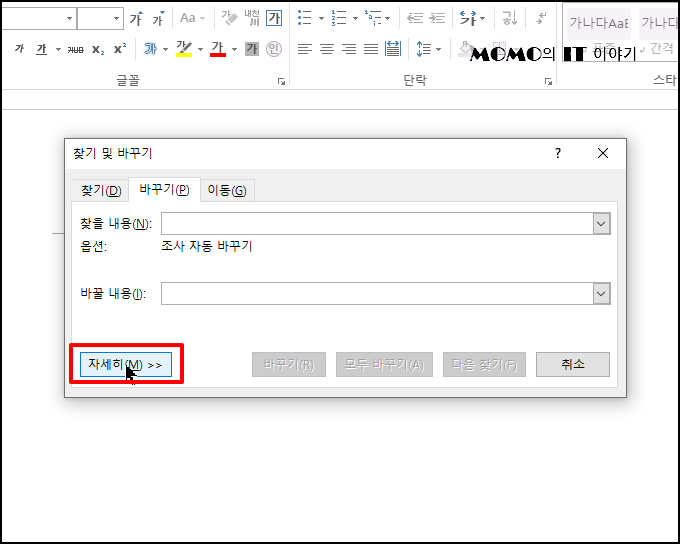
Task: Click the sort icon
Action: [510, 18]
